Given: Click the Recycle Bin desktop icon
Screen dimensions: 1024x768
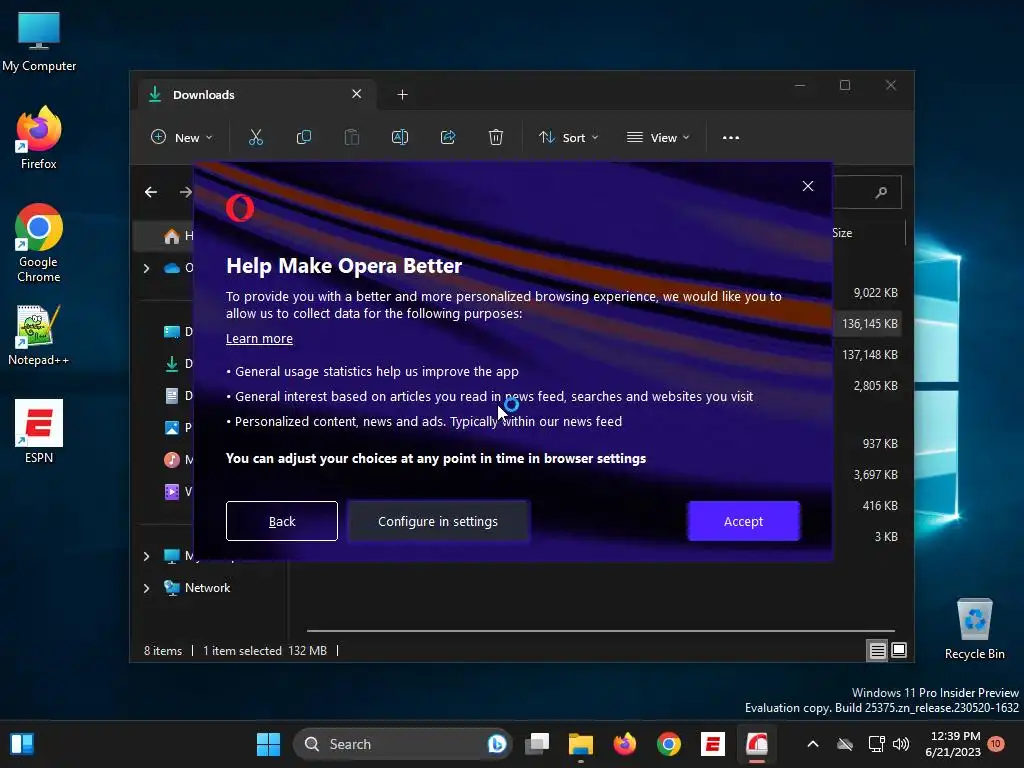Looking at the screenshot, I should tap(974, 629).
